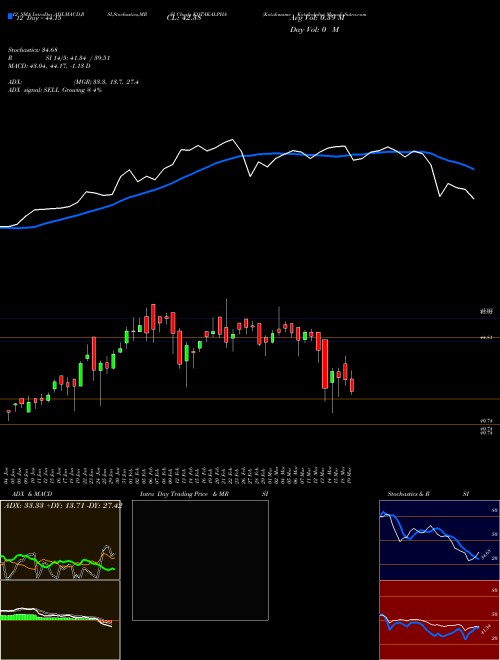Click the 'Day Vol: 0 M' label
The image size is (500, 660).
coord(314,30)
